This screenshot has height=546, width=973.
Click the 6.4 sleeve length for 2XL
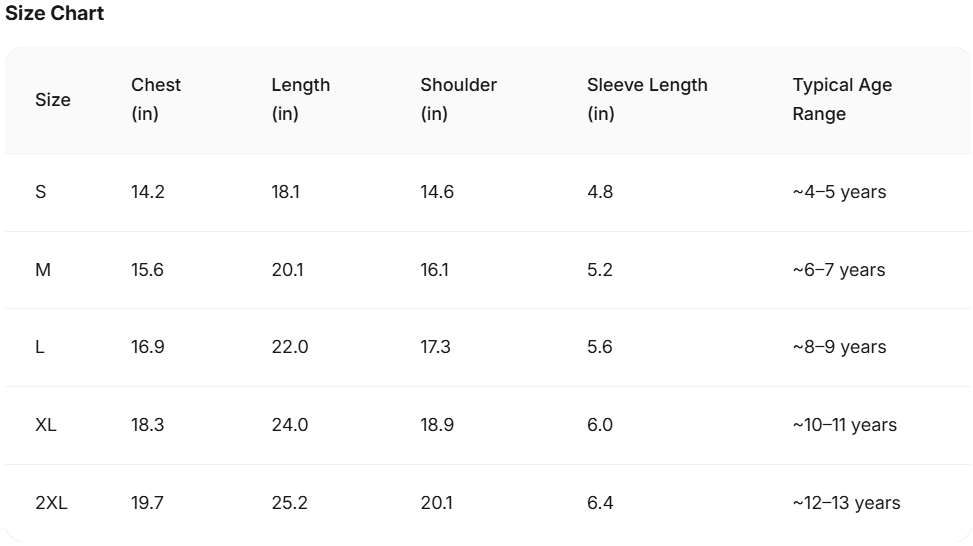[x=600, y=503]
